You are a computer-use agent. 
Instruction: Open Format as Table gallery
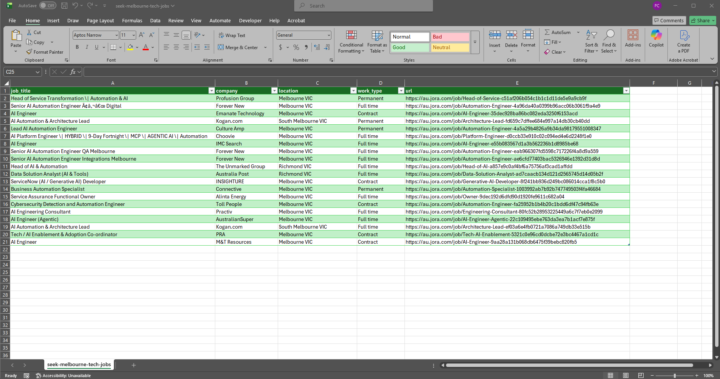click(x=377, y=42)
